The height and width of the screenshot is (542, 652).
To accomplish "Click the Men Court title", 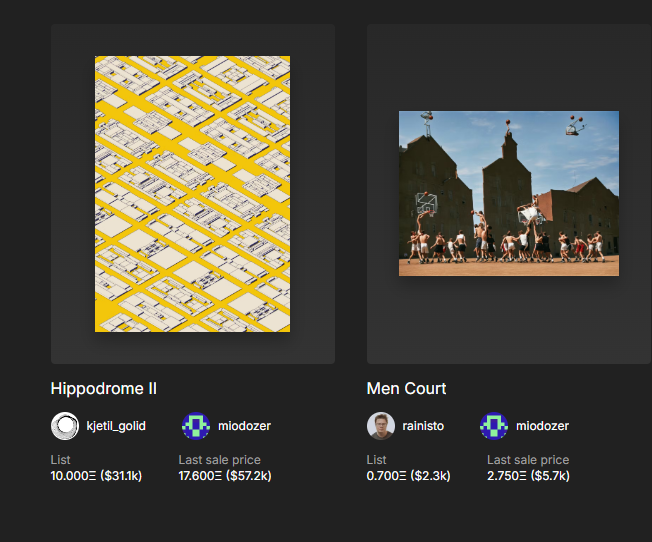I will (x=406, y=388).
